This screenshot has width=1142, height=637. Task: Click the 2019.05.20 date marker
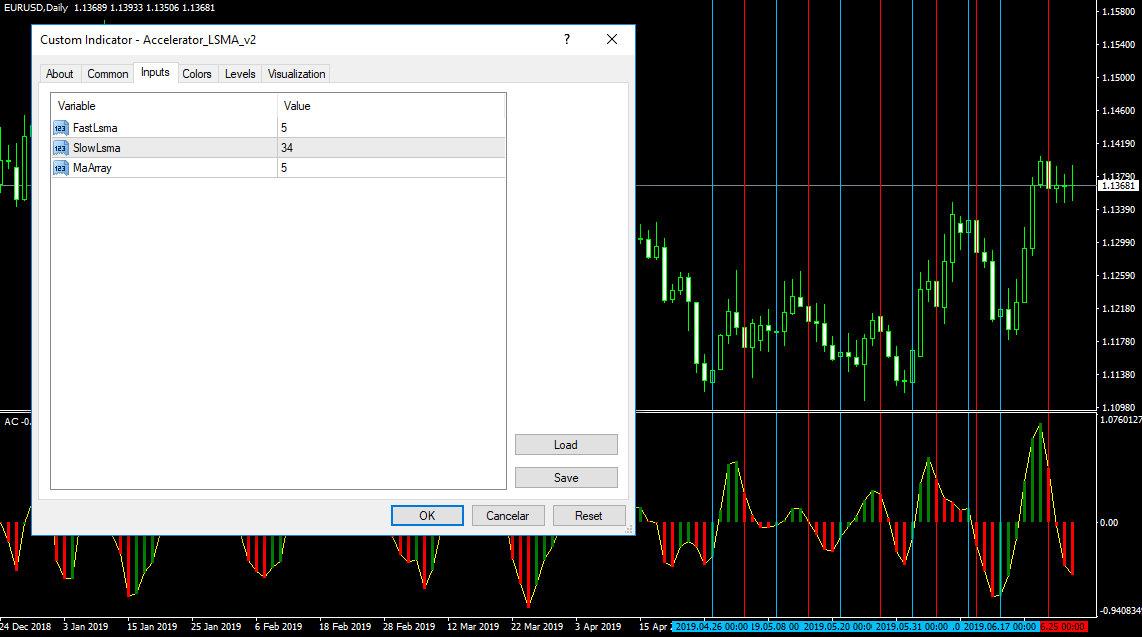[x=837, y=626]
